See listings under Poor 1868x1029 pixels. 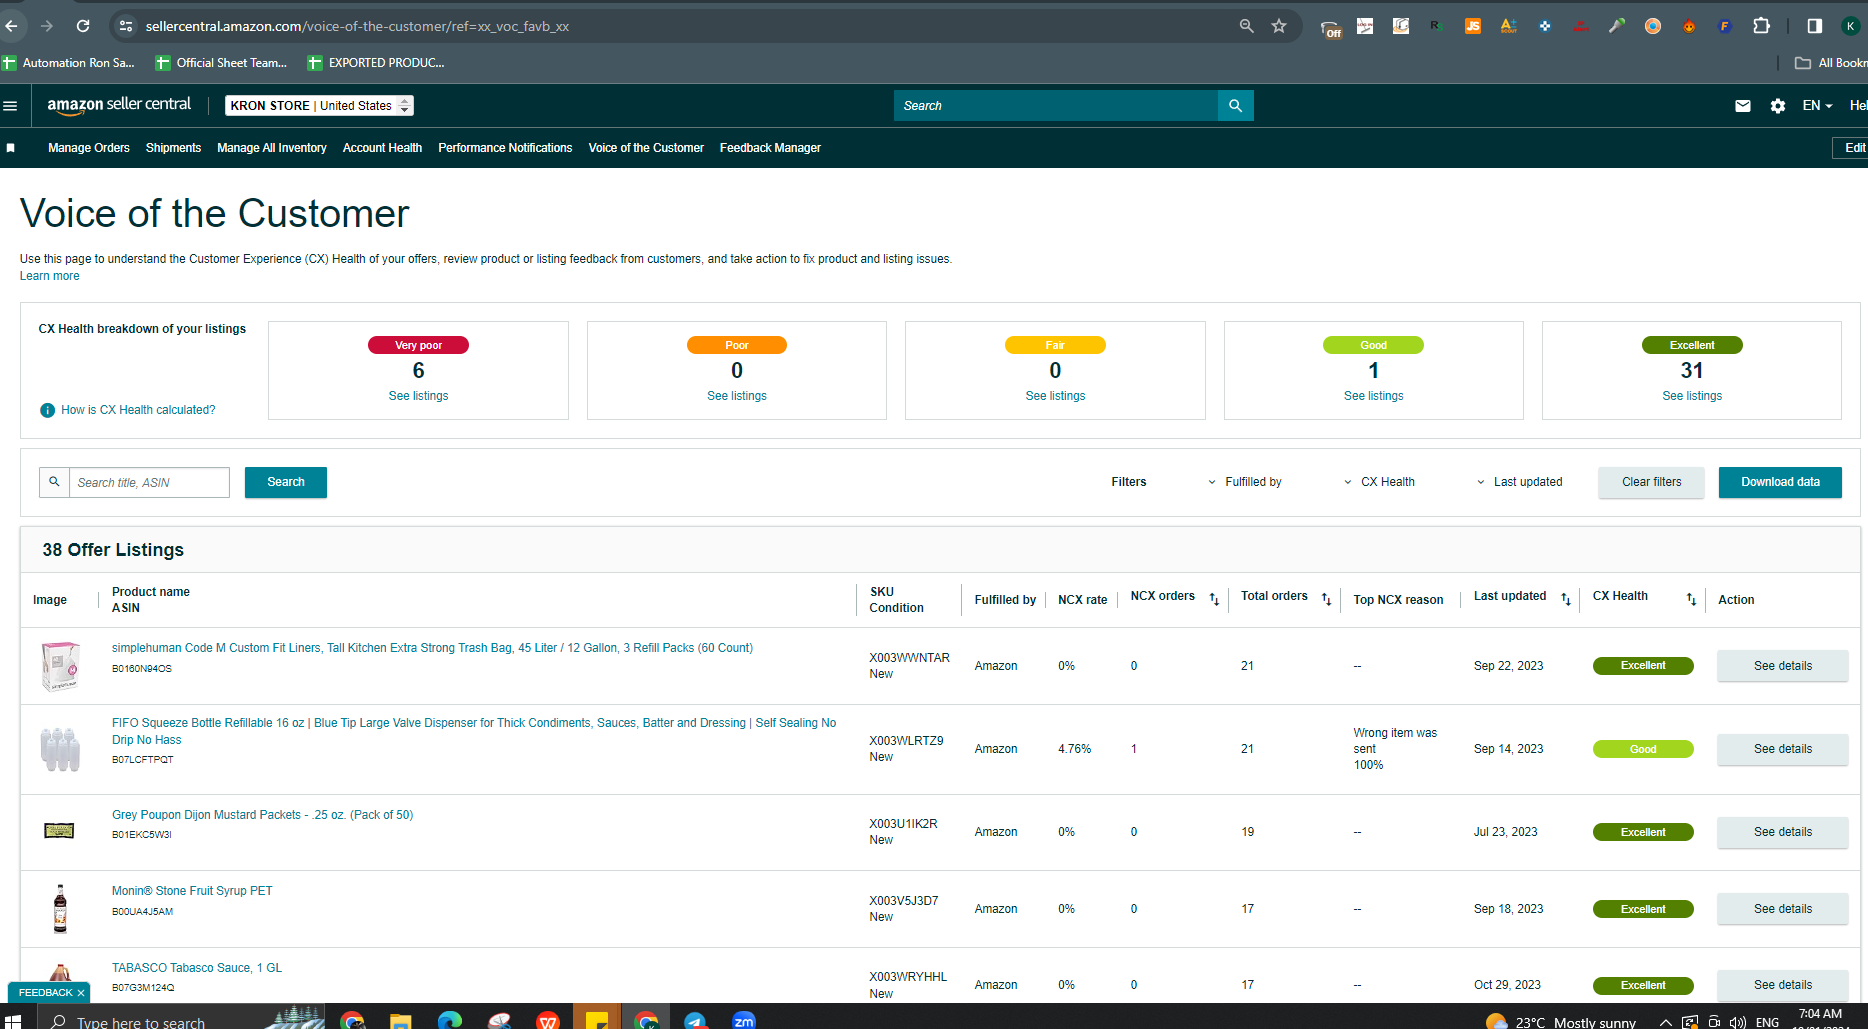[737, 396]
